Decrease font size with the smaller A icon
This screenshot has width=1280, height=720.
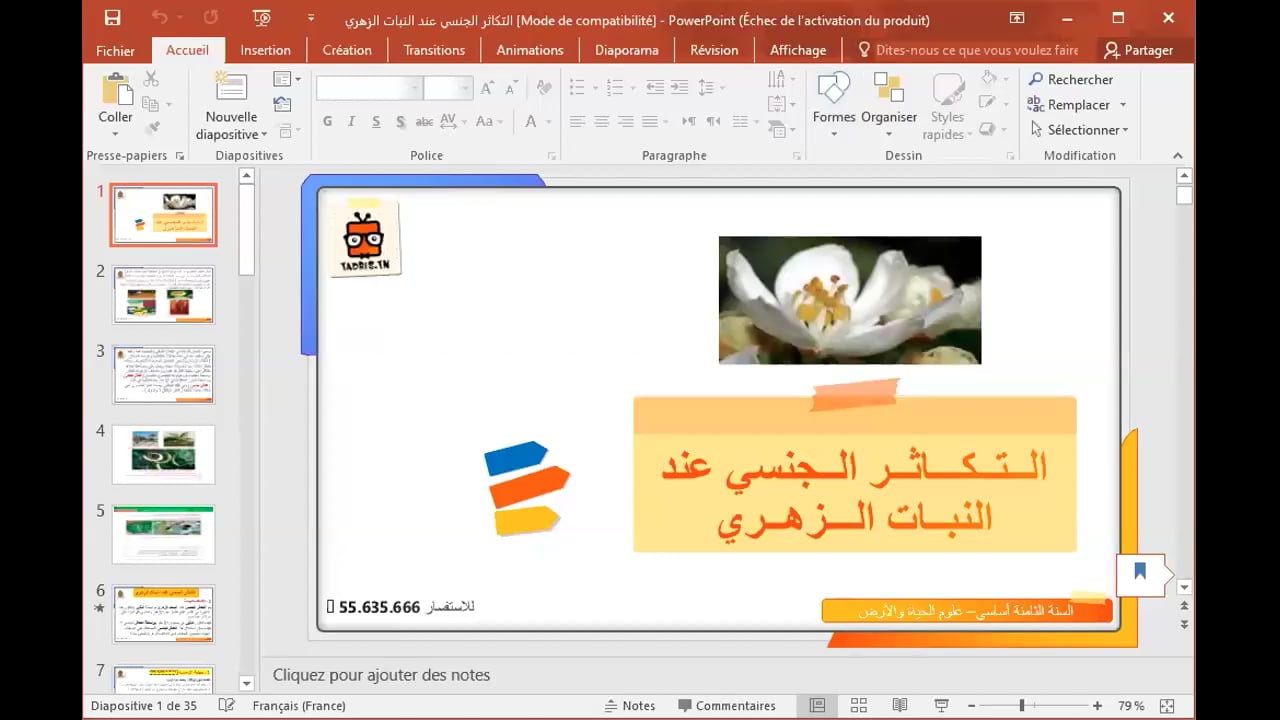click(513, 88)
